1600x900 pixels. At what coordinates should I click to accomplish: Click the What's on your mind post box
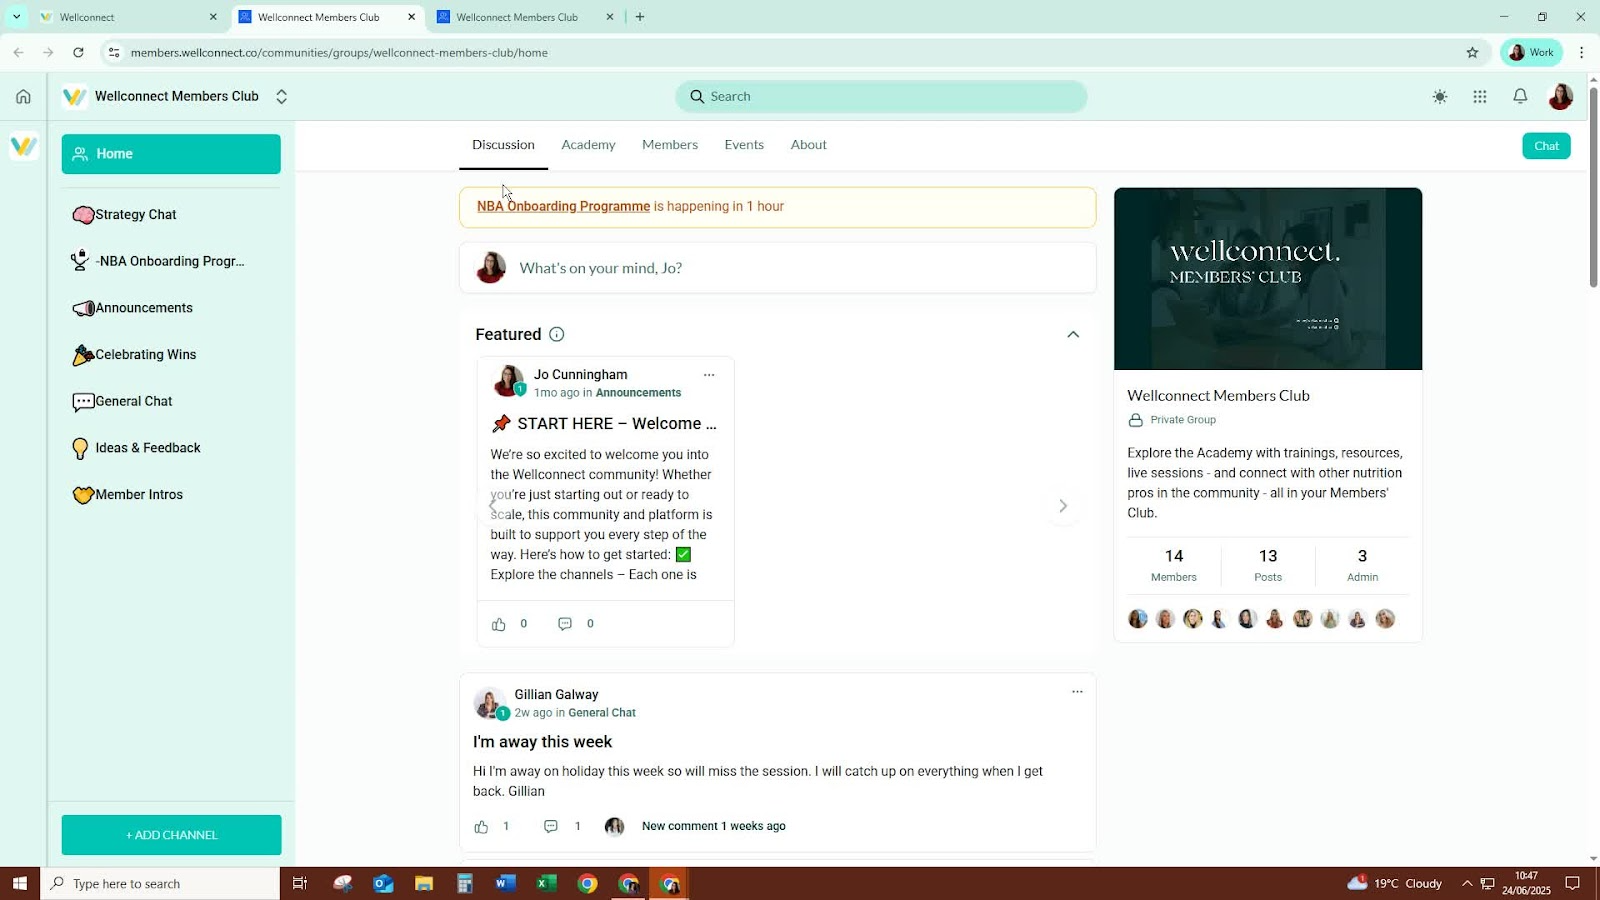point(777,268)
